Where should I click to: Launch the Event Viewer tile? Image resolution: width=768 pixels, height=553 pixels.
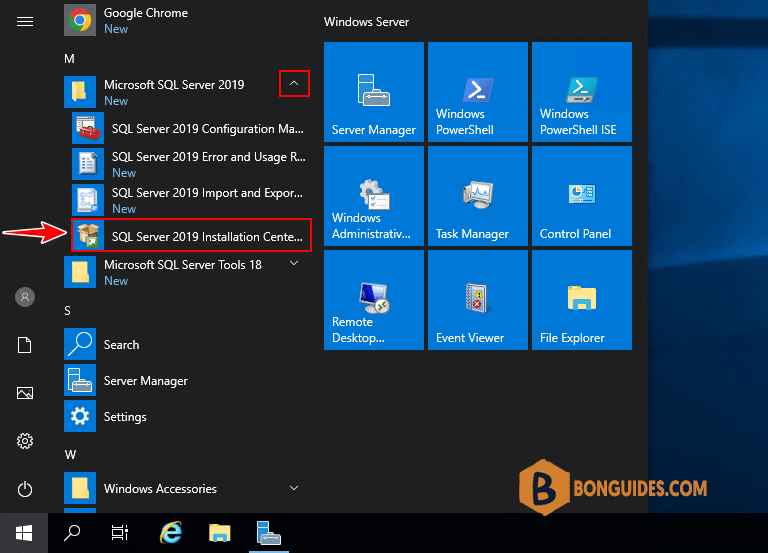(478, 300)
